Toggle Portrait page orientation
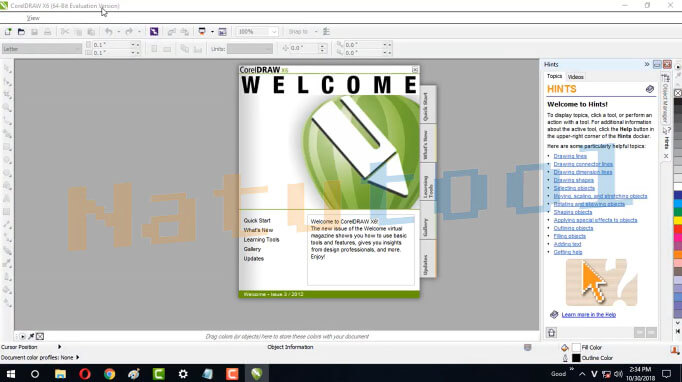Image resolution: width=682 pixels, height=382 pixels. pos(154,49)
